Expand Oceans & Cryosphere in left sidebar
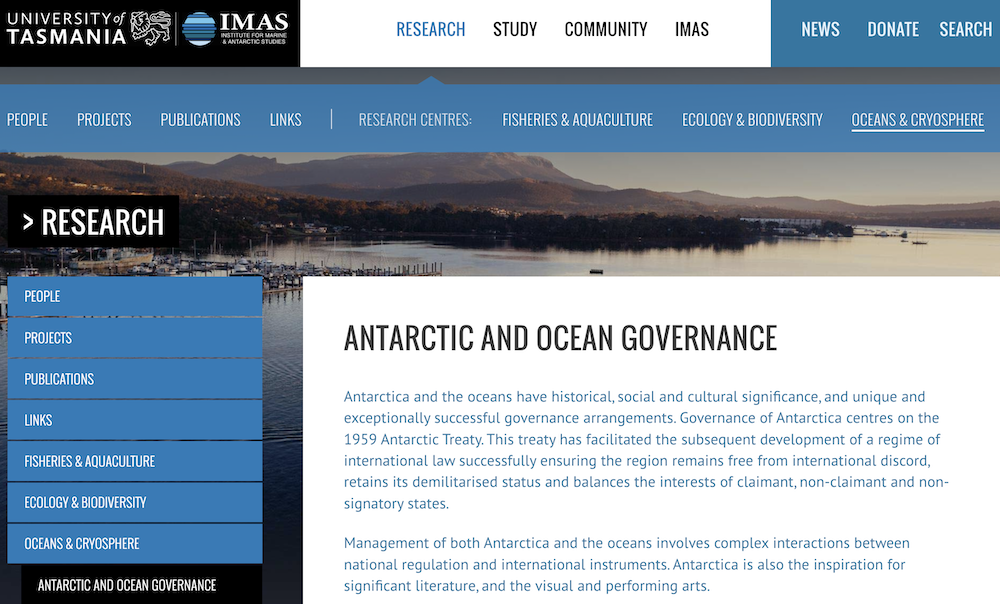The width and height of the screenshot is (1000, 604). click(134, 543)
